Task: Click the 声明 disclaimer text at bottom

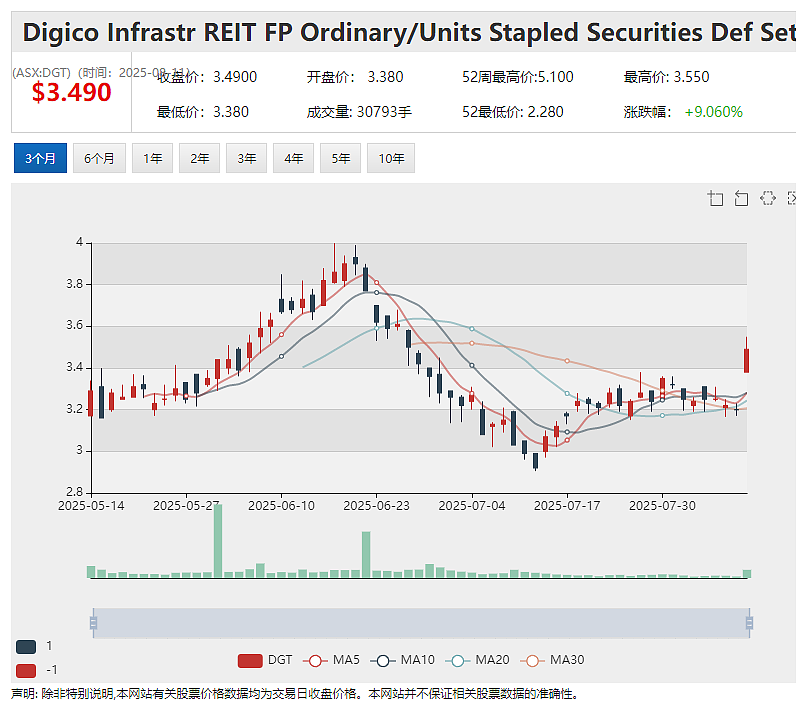Action: [294, 694]
